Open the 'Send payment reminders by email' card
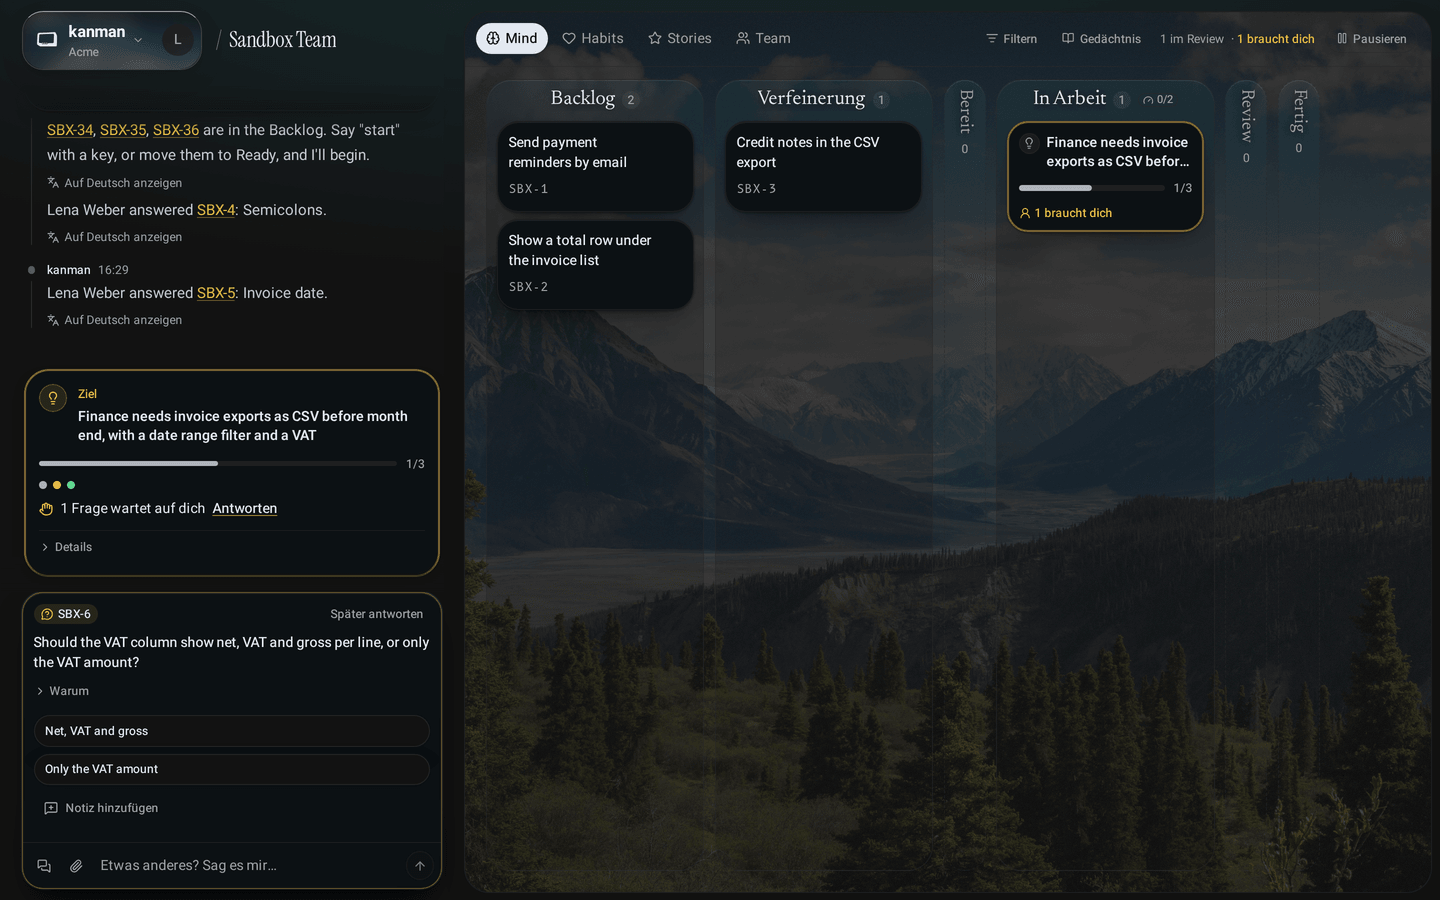This screenshot has height=900, width=1440. click(x=596, y=166)
